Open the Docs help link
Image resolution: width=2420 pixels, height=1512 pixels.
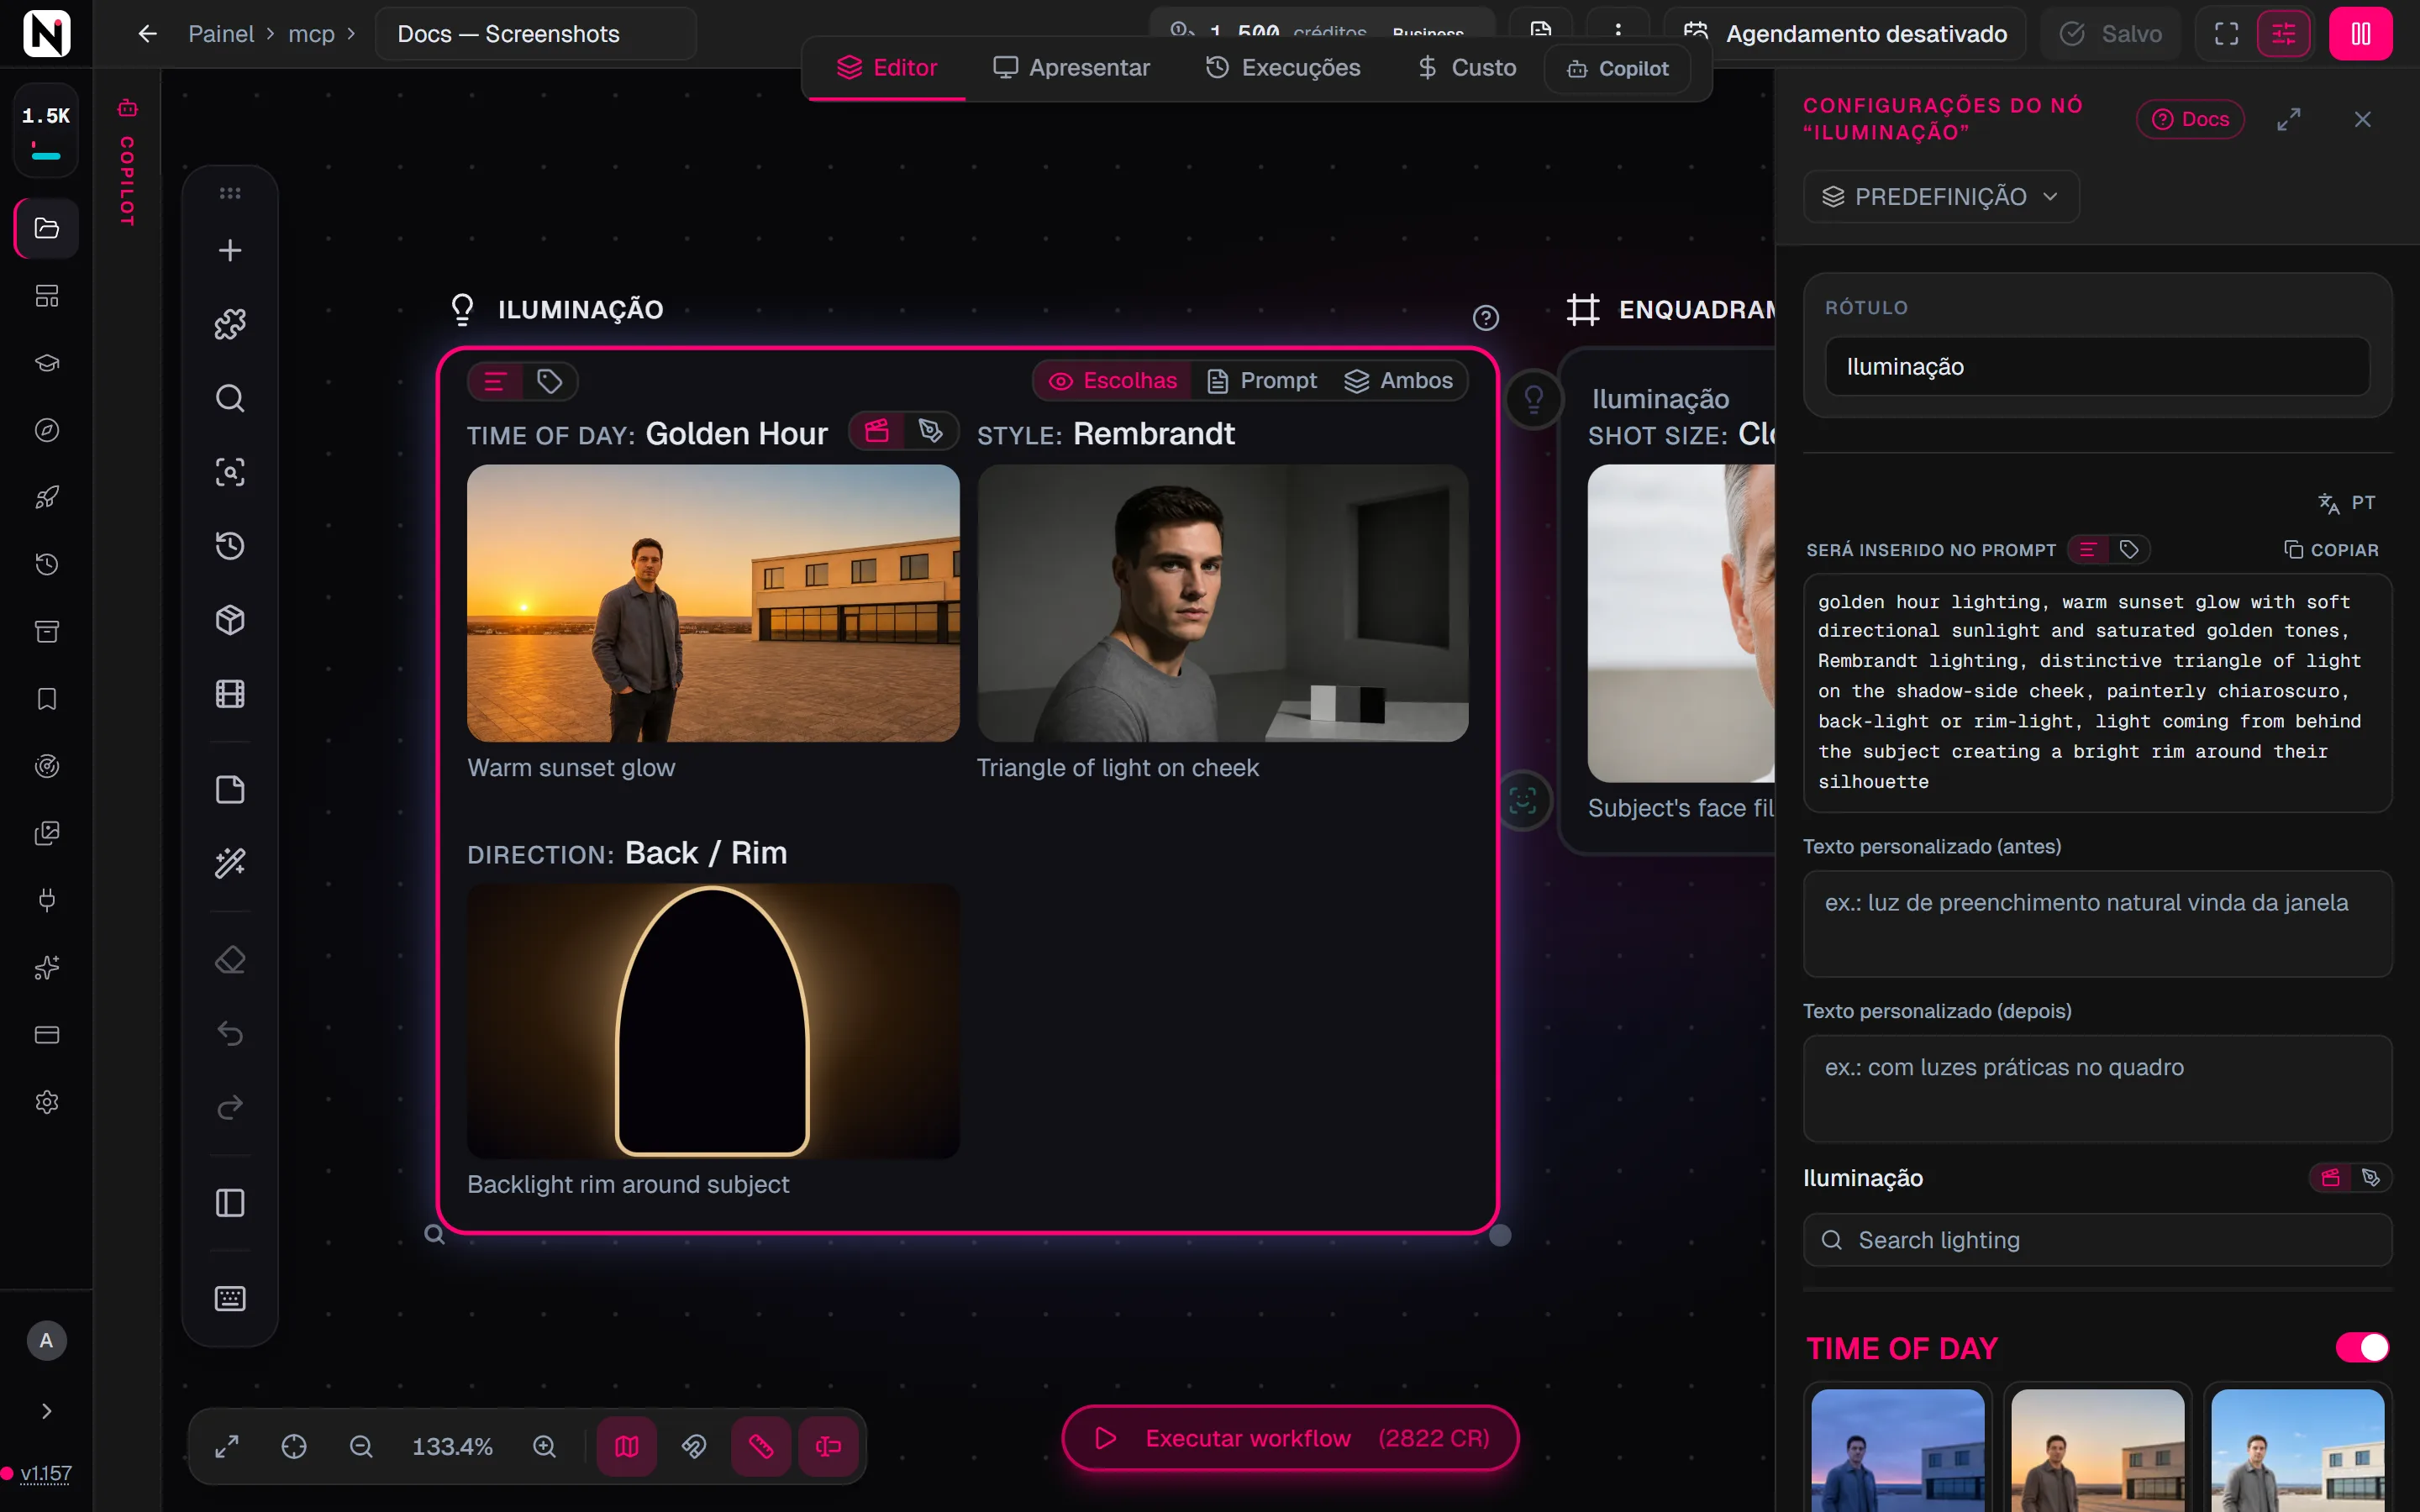tap(2190, 119)
